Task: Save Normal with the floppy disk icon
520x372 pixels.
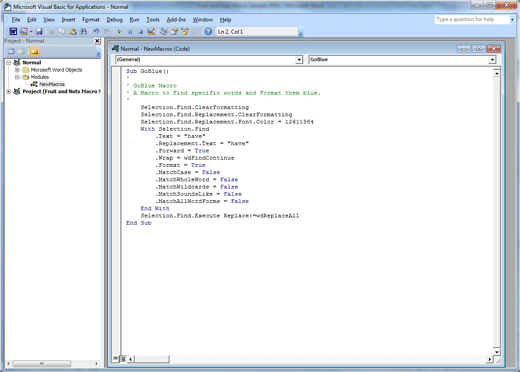Action: pyautogui.click(x=39, y=32)
